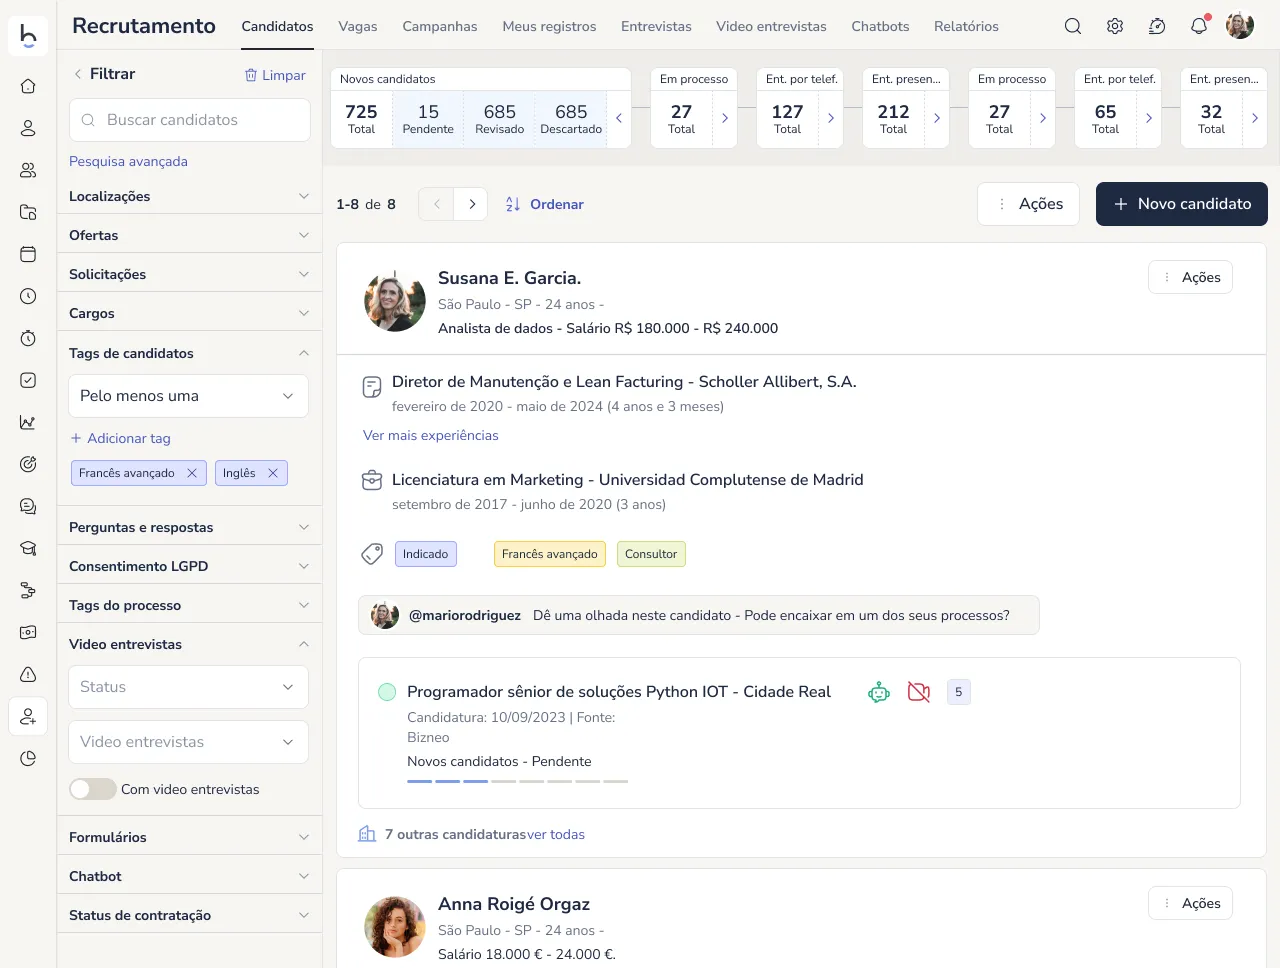The height and width of the screenshot is (968, 1280).
Task: Expand the Solicitações filter section
Action: click(x=189, y=274)
